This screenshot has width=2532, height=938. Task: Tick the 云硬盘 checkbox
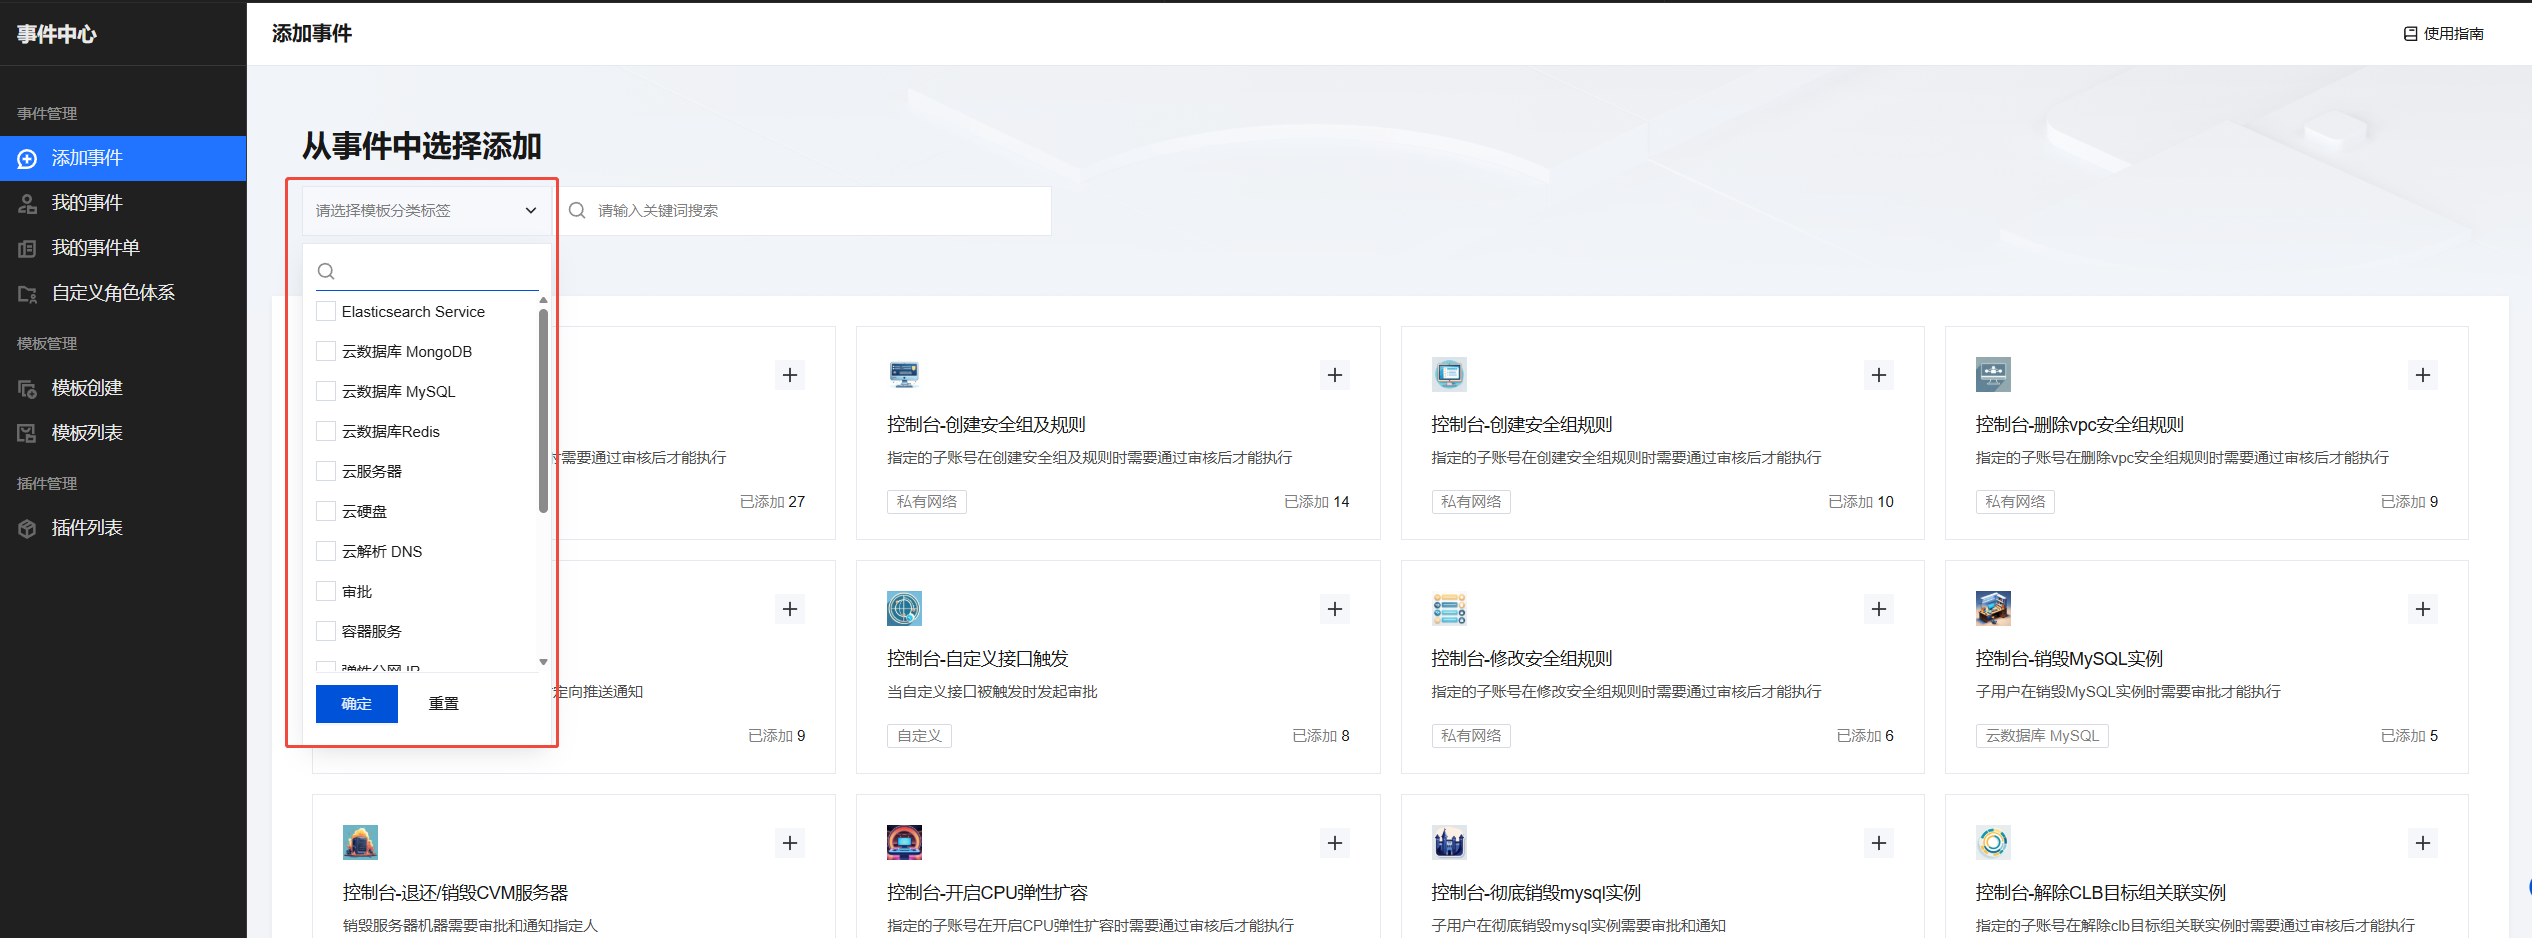(x=326, y=511)
